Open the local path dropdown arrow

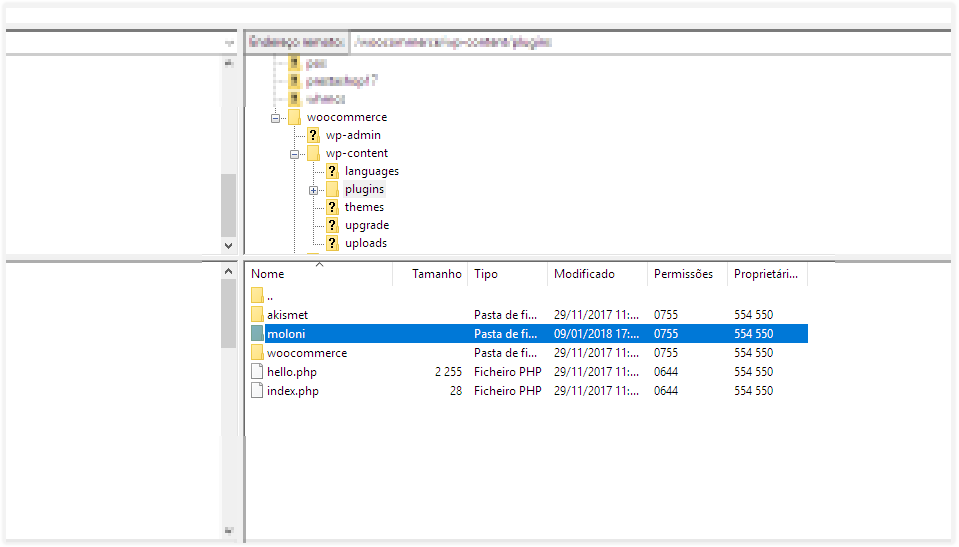click(x=229, y=43)
